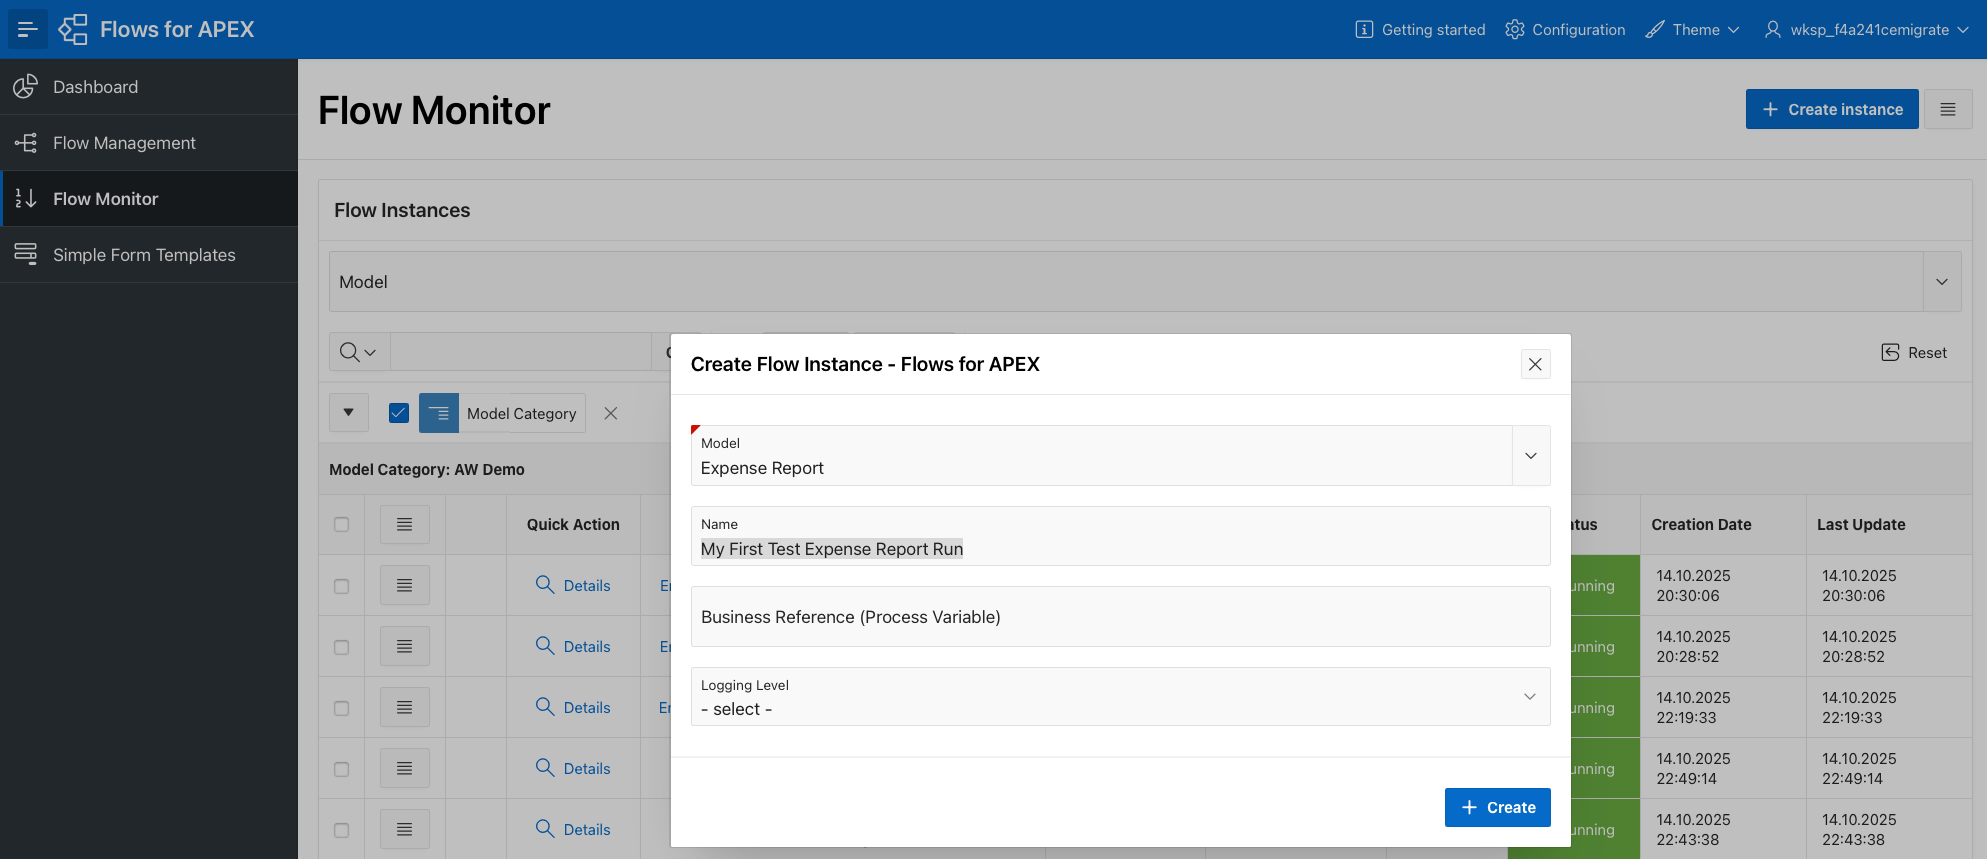
Task: Check the row created 14.10.2025 22:49:14
Action: pos(342,769)
